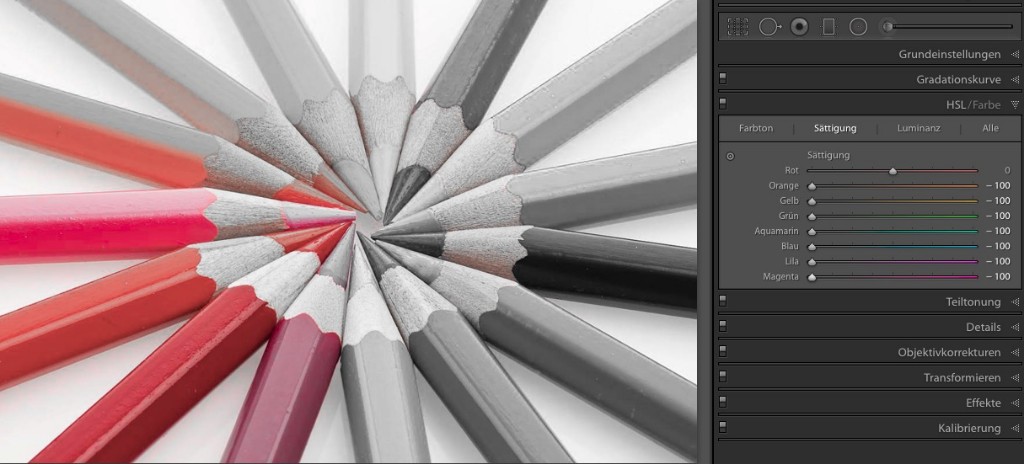Viewport: 1024px width, 464px height.
Task: Click the Rot saturation slider handle
Action: tap(893, 171)
